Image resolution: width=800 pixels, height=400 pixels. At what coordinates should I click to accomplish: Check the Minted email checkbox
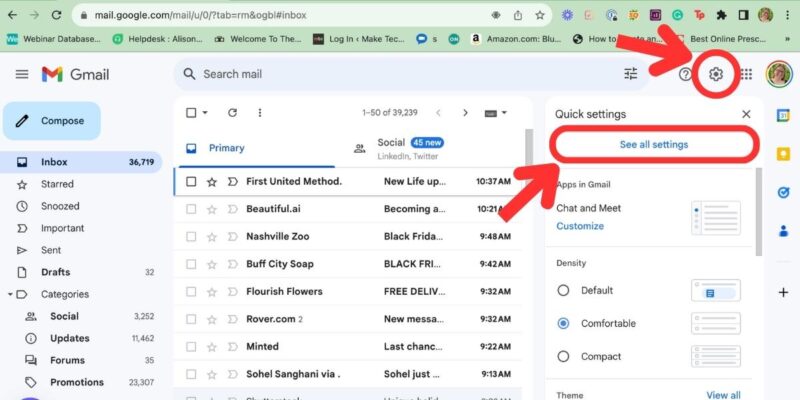(x=191, y=347)
